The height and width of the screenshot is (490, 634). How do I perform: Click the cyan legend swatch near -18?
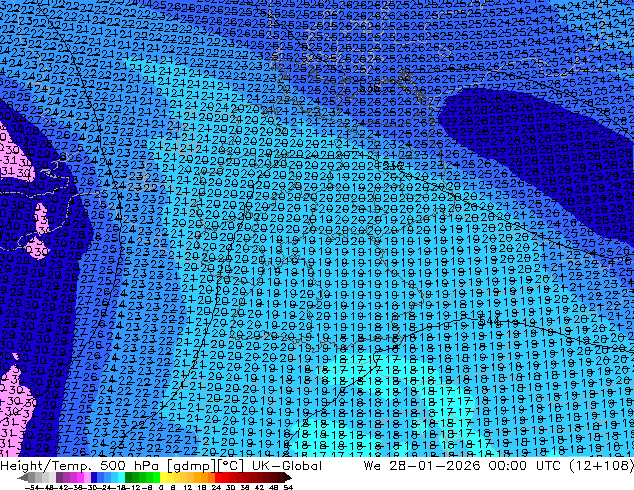pyautogui.click(x=122, y=478)
